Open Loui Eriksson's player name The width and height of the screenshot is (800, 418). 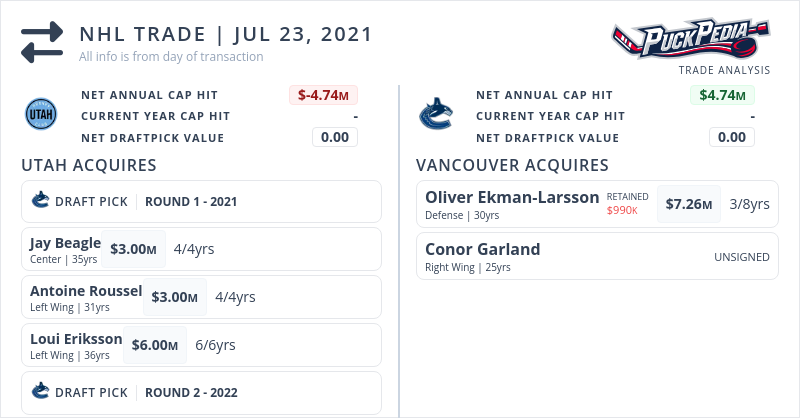coord(76,339)
